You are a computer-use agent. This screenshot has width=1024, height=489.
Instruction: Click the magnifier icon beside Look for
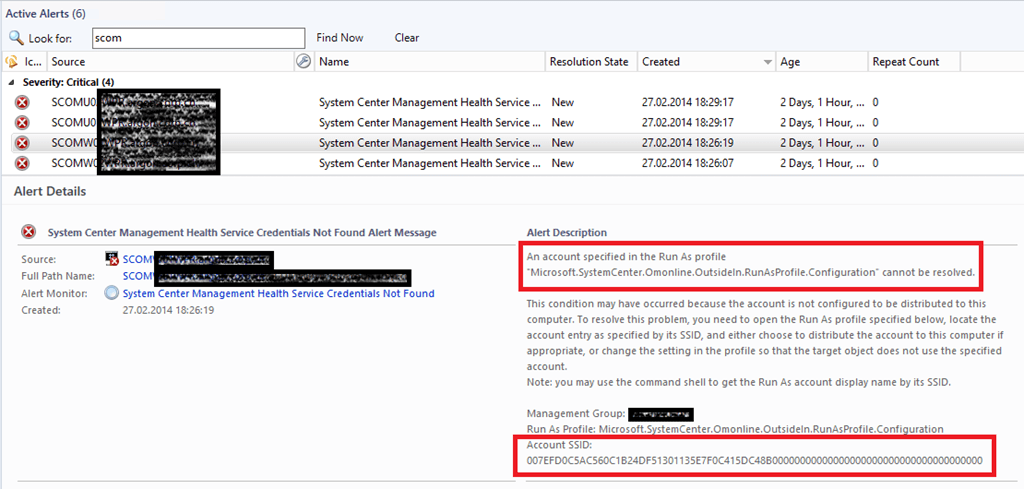16,37
